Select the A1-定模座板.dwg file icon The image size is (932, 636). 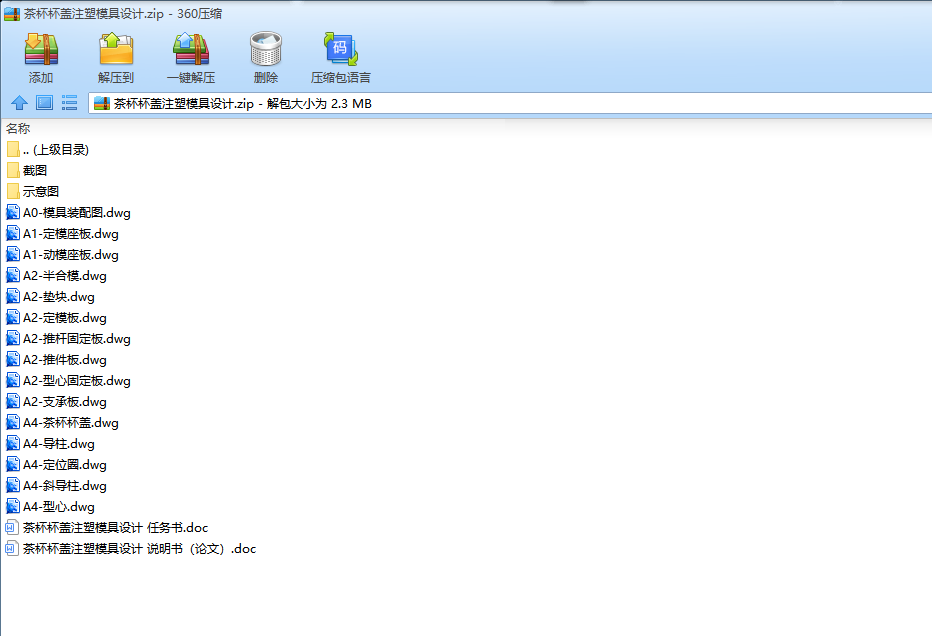(13, 234)
